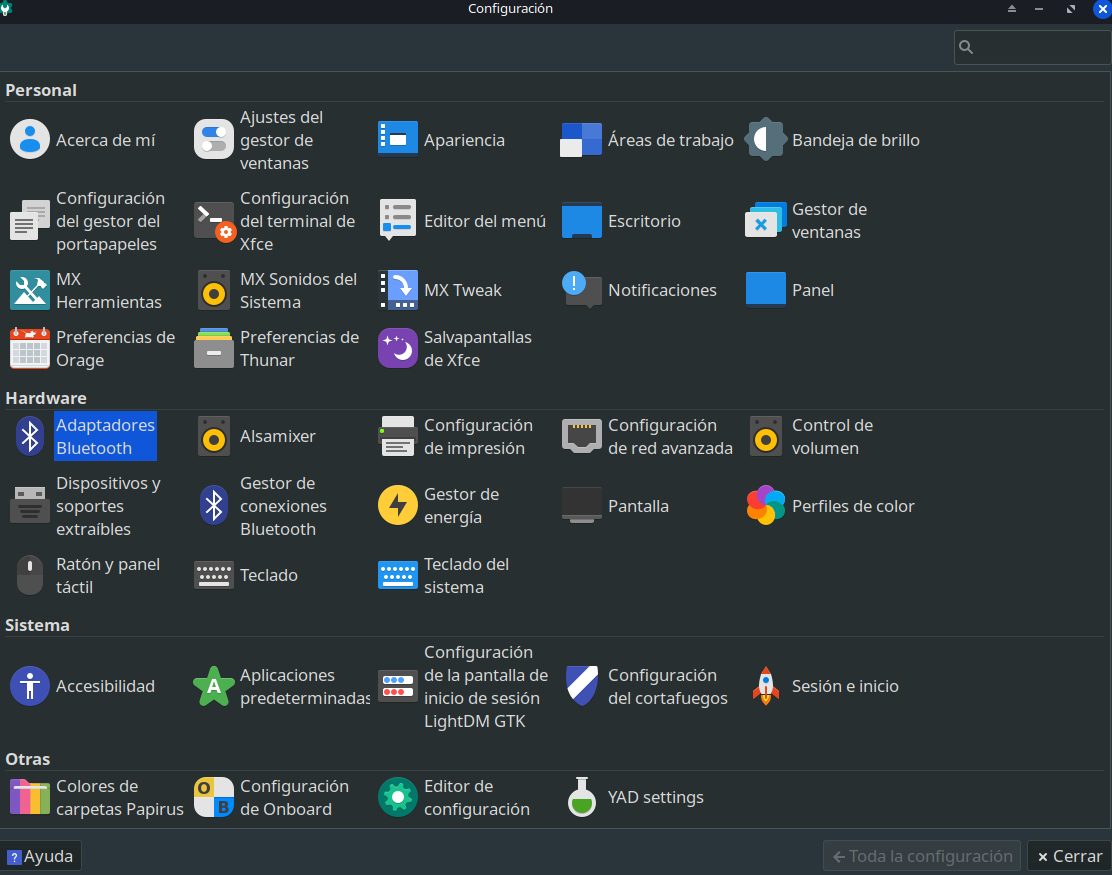
Task: Launch the Alsamixer icon
Action: pyautogui.click(x=213, y=436)
